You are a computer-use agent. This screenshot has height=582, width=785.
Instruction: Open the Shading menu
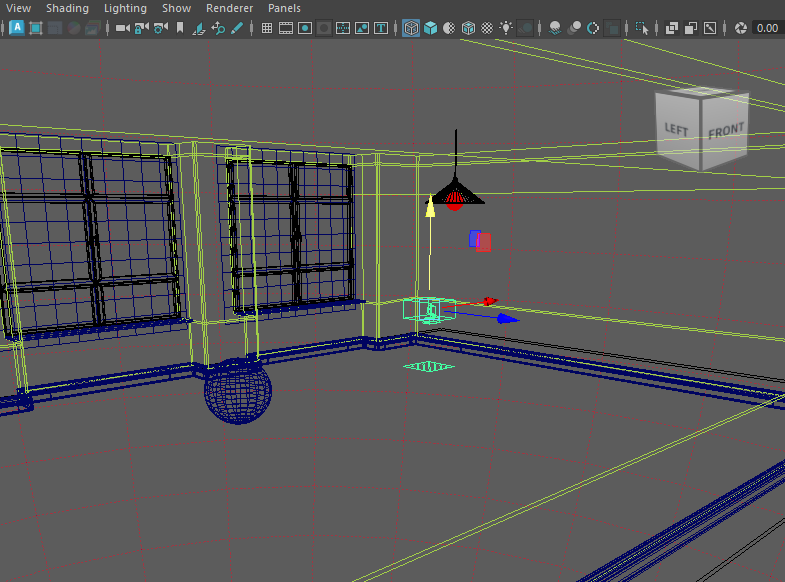pyautogui.click(x=67, y=8)
